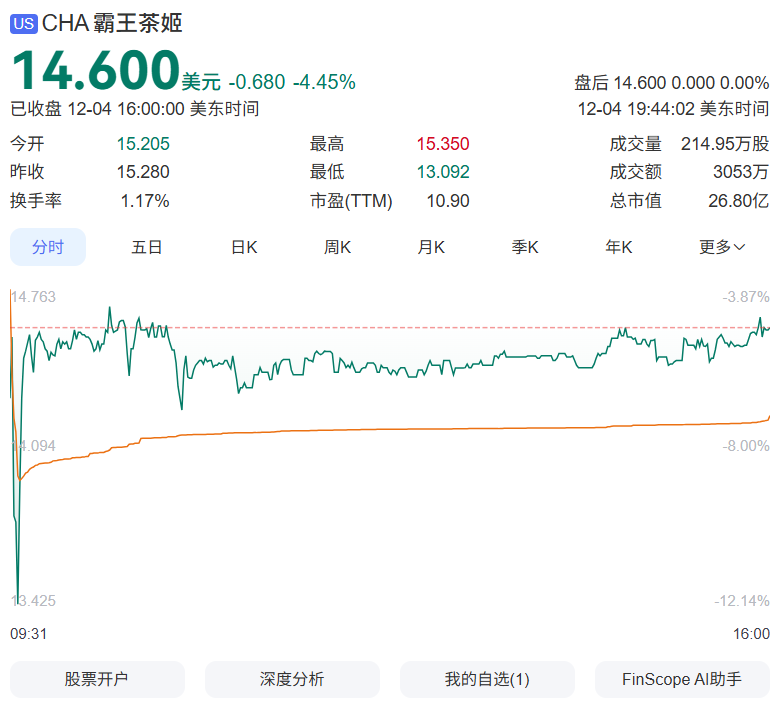Screen dimensions: 784x708
Task: Click the 股票开户 button
Action: pyautogui.click(x=97, y=679)
